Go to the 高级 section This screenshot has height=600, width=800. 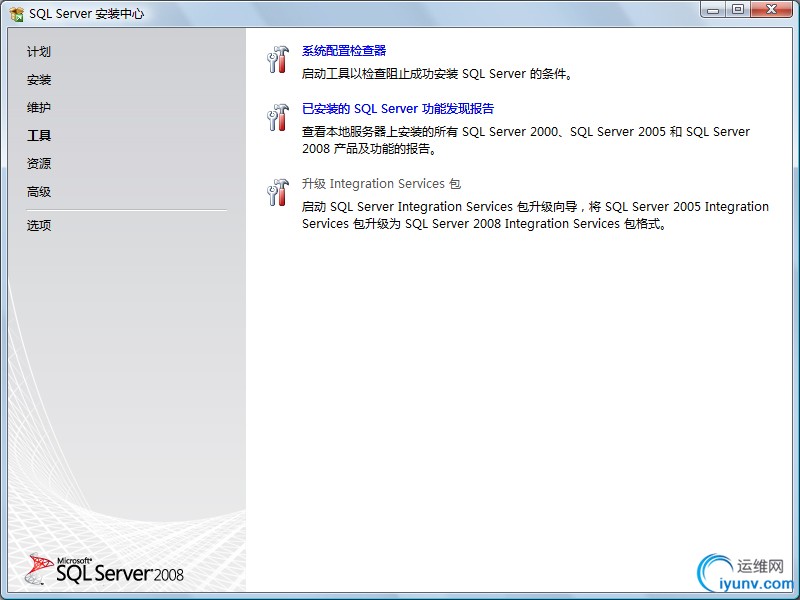click(39, 192)
